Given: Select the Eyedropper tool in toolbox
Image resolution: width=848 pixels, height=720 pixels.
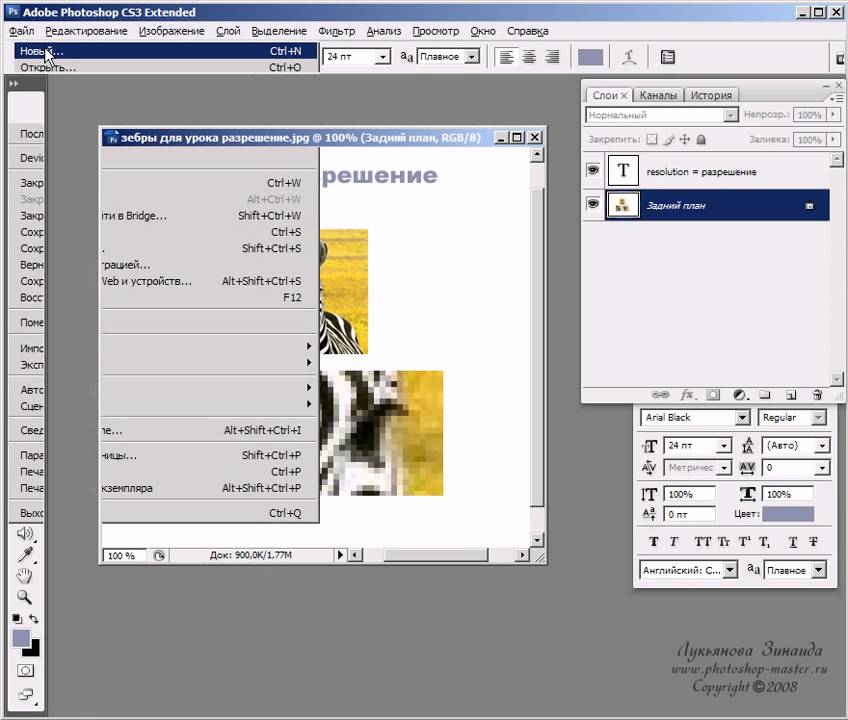Looking at the screenshot, I should tap(25, 554).
